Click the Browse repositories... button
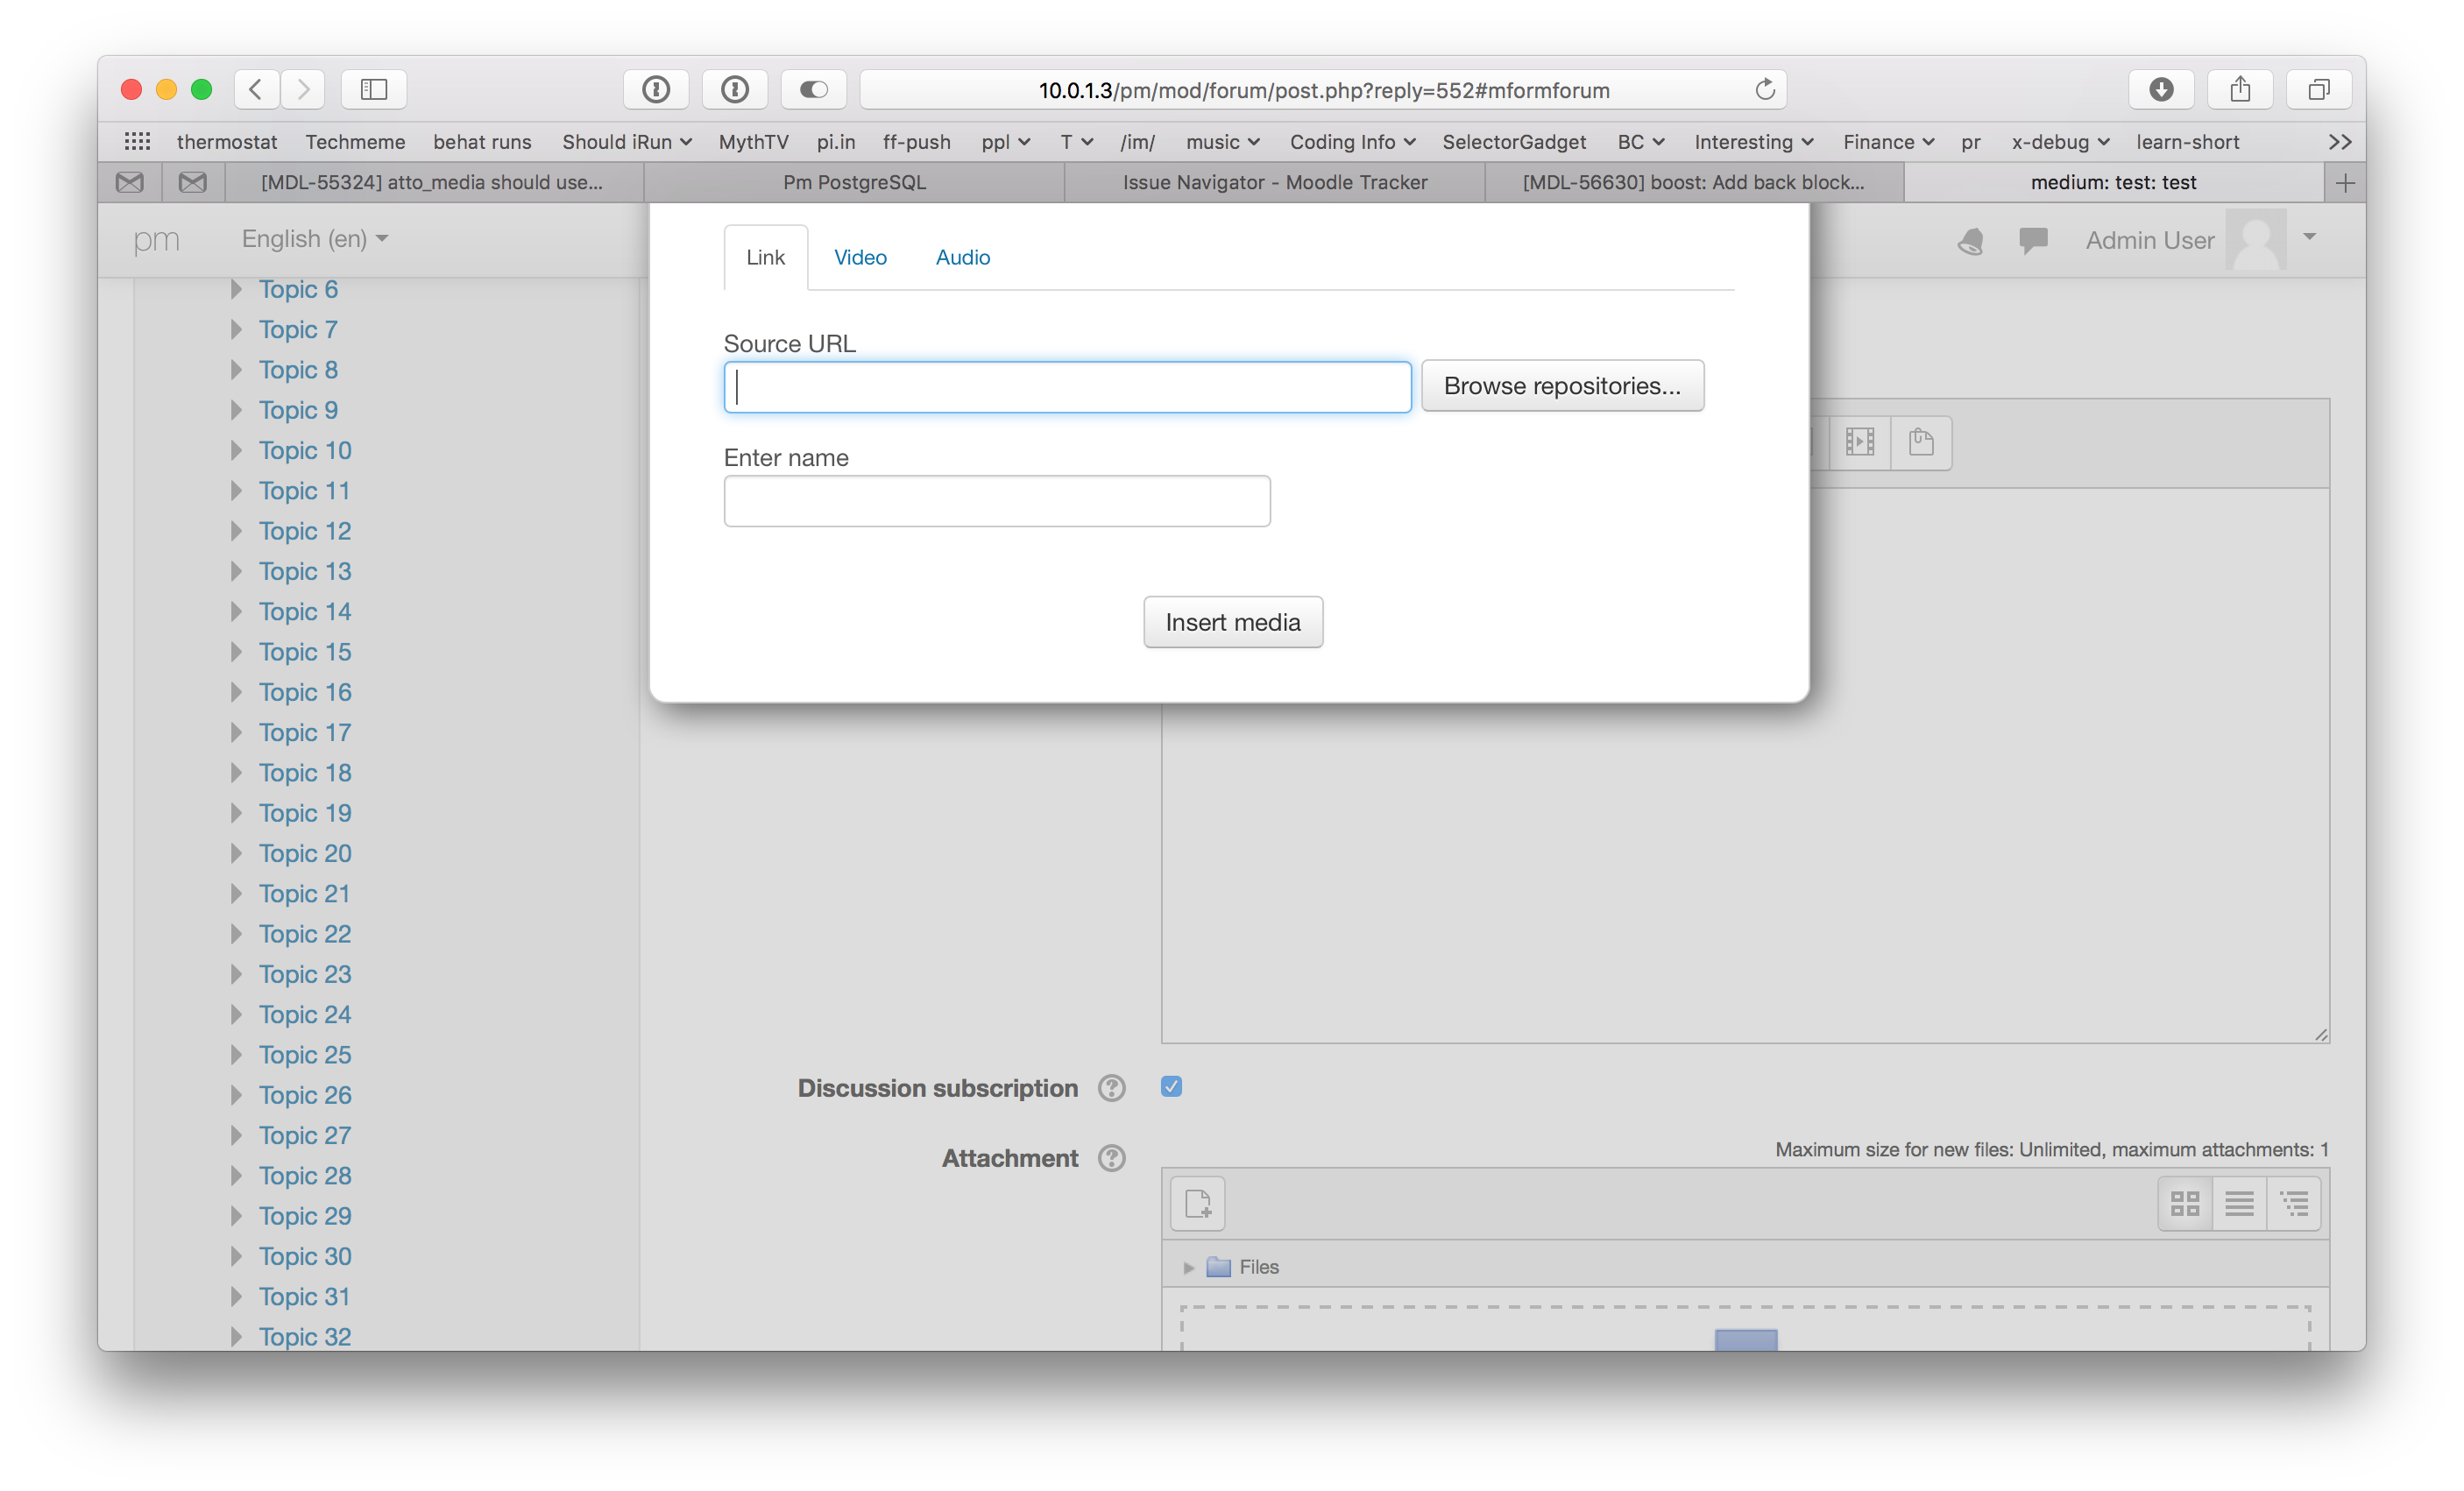This screenshot has height=1491, width=2464. click(x=1562, y=386)
